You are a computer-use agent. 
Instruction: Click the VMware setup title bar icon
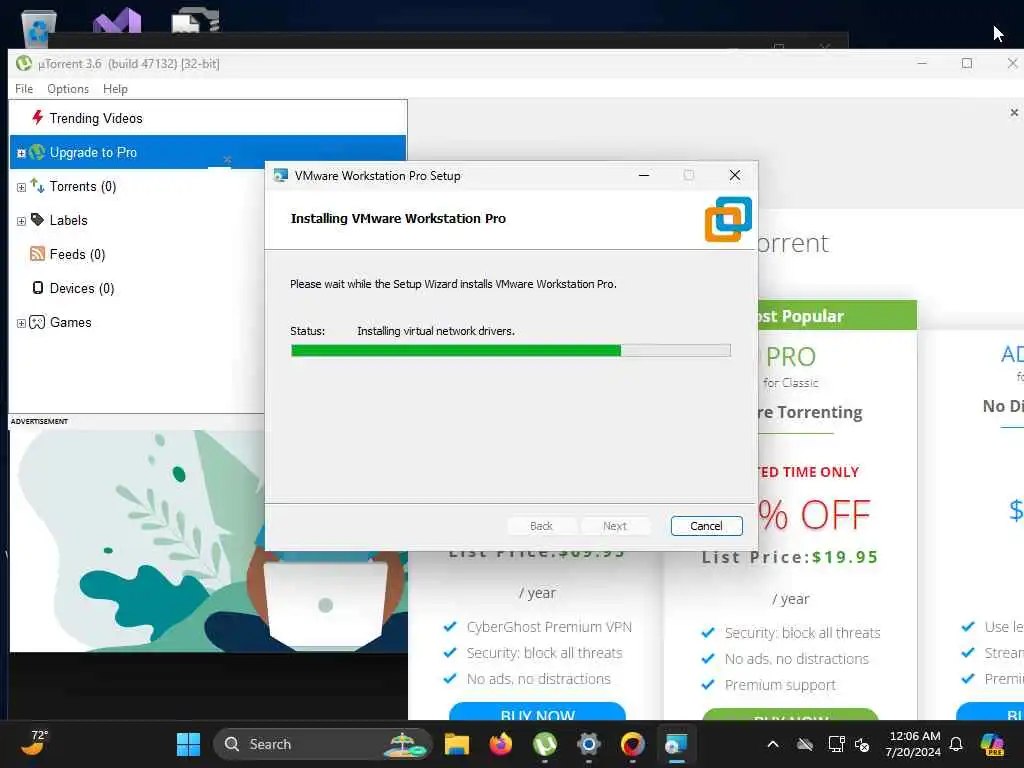coord(281,175)
